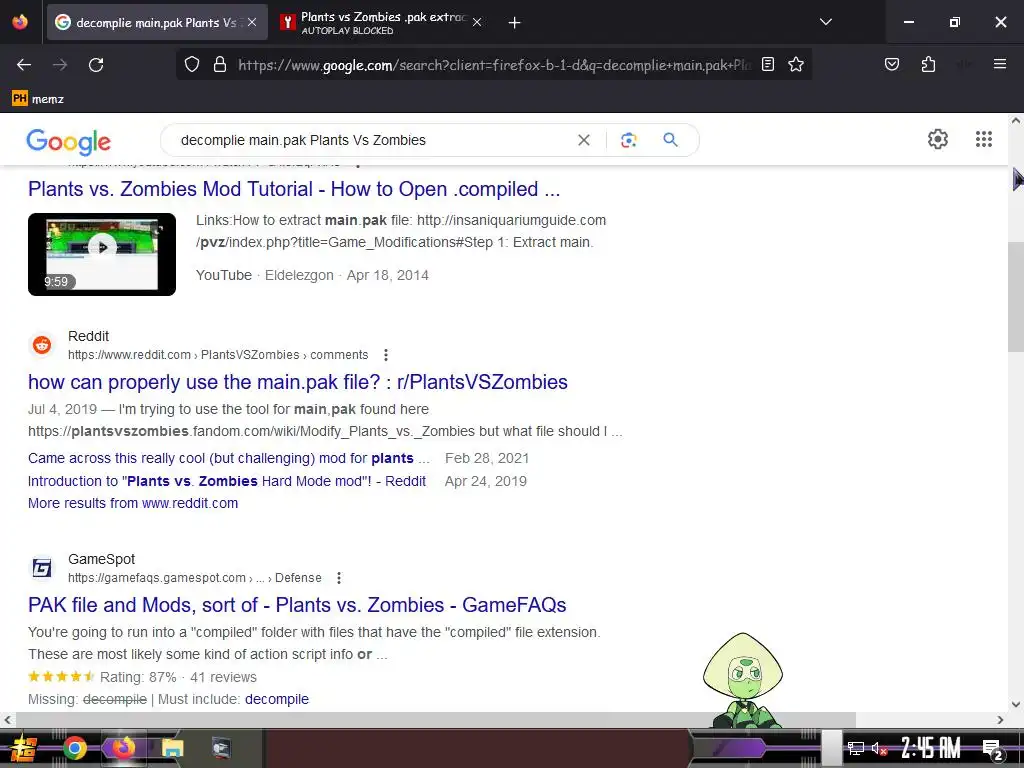Open Plants vs. Zombies Mod Tutorial result
Viewport: 1024px width, 768px height.
(294, 189)
